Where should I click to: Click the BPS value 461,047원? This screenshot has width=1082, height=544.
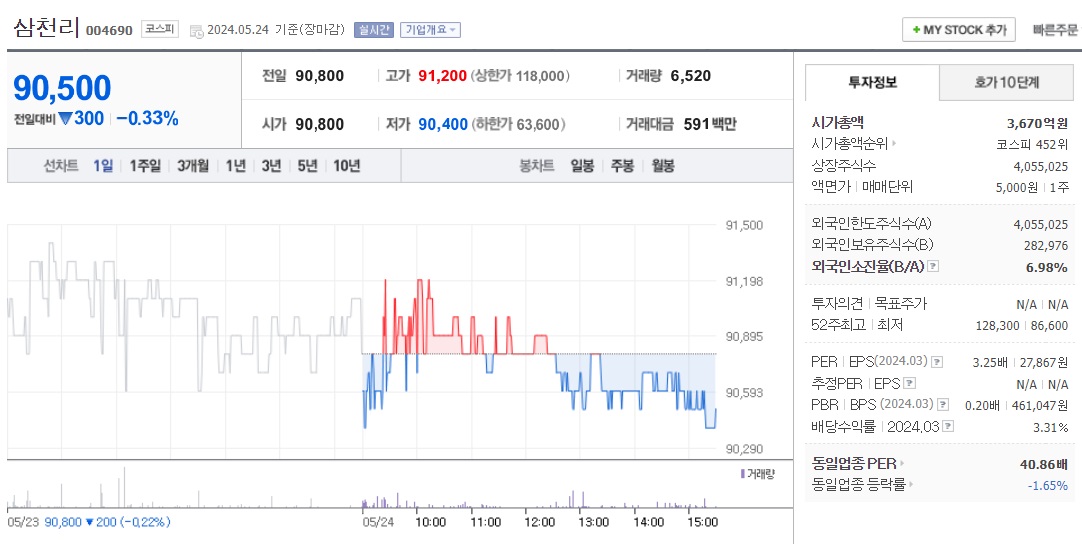(x=1040, y=405)
